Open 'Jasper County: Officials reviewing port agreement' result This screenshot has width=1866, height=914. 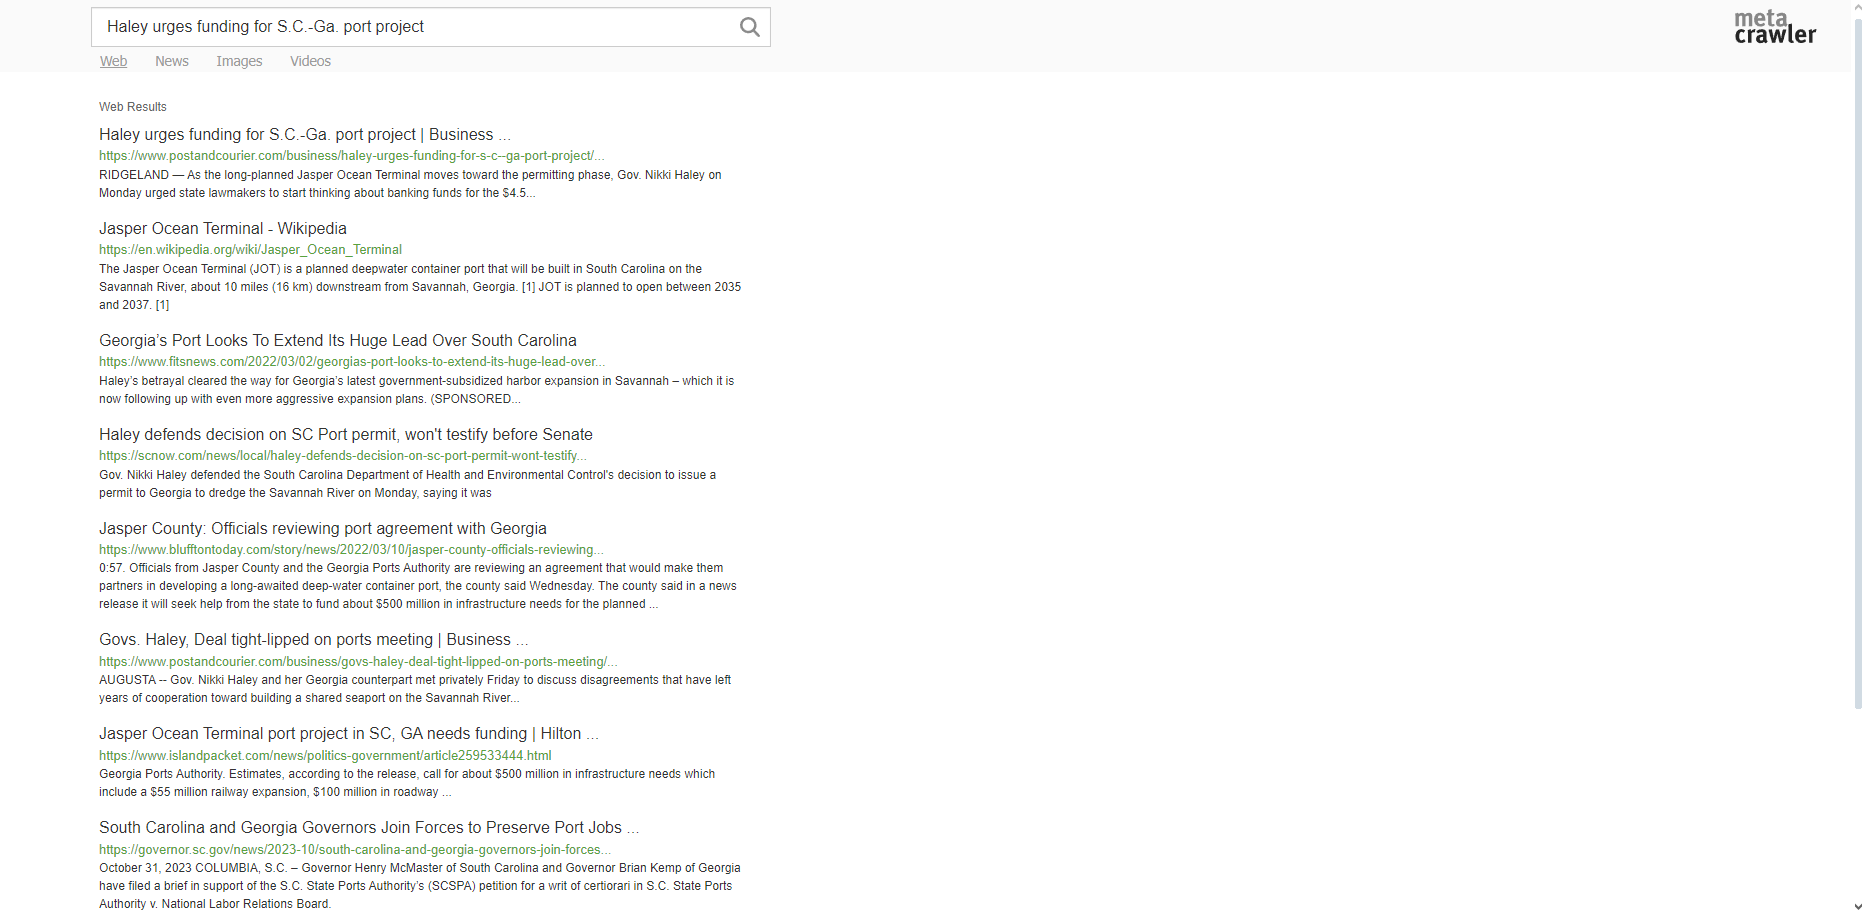tap(323, 528)
